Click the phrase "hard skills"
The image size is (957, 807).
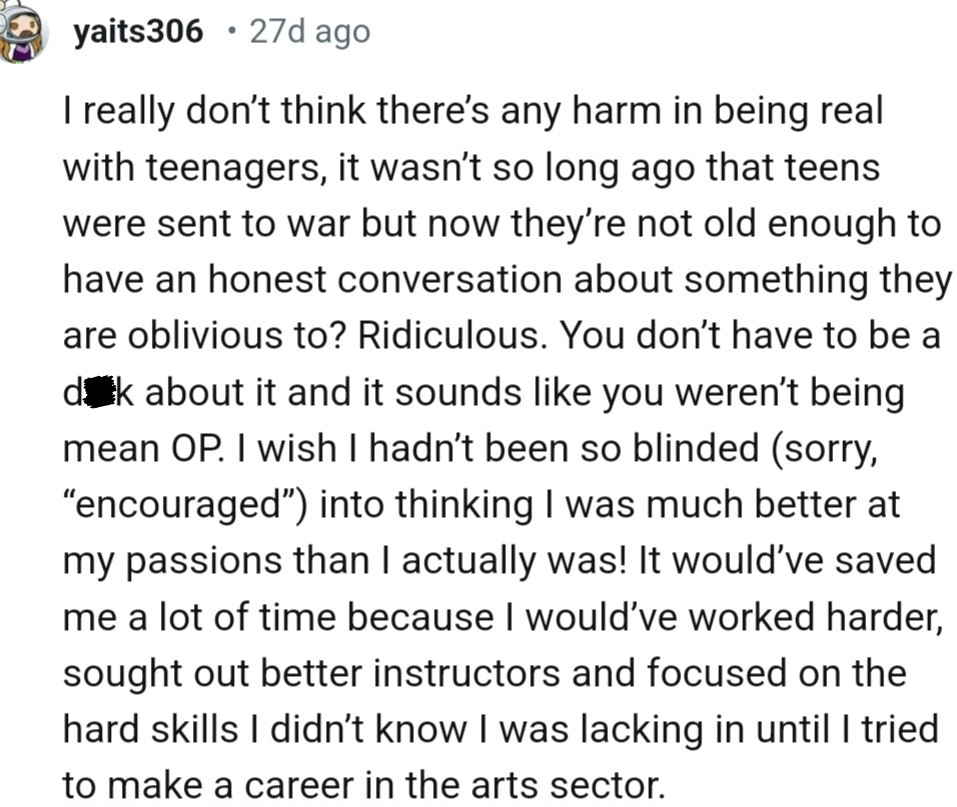pos(151,730)
